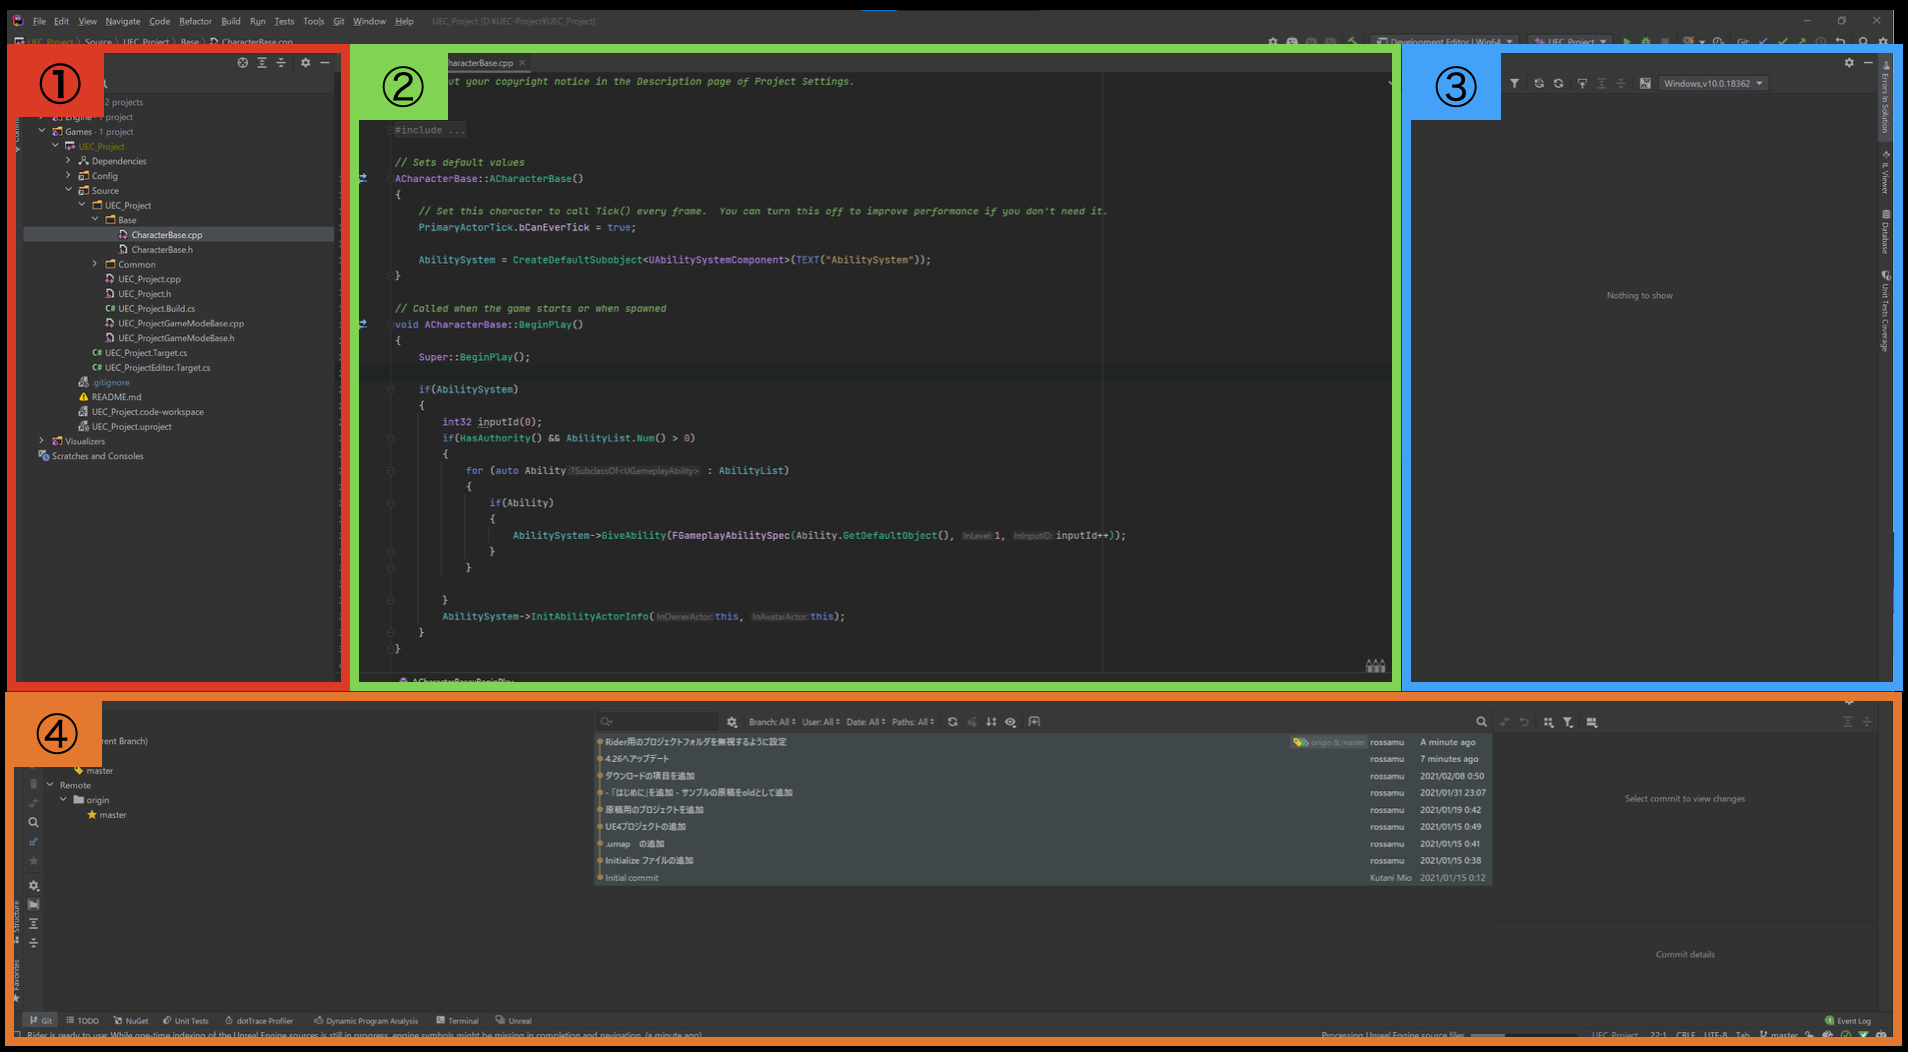Open Git log eye view options
Viewport: 1908px width, 1052px height.
point(1011,722)
